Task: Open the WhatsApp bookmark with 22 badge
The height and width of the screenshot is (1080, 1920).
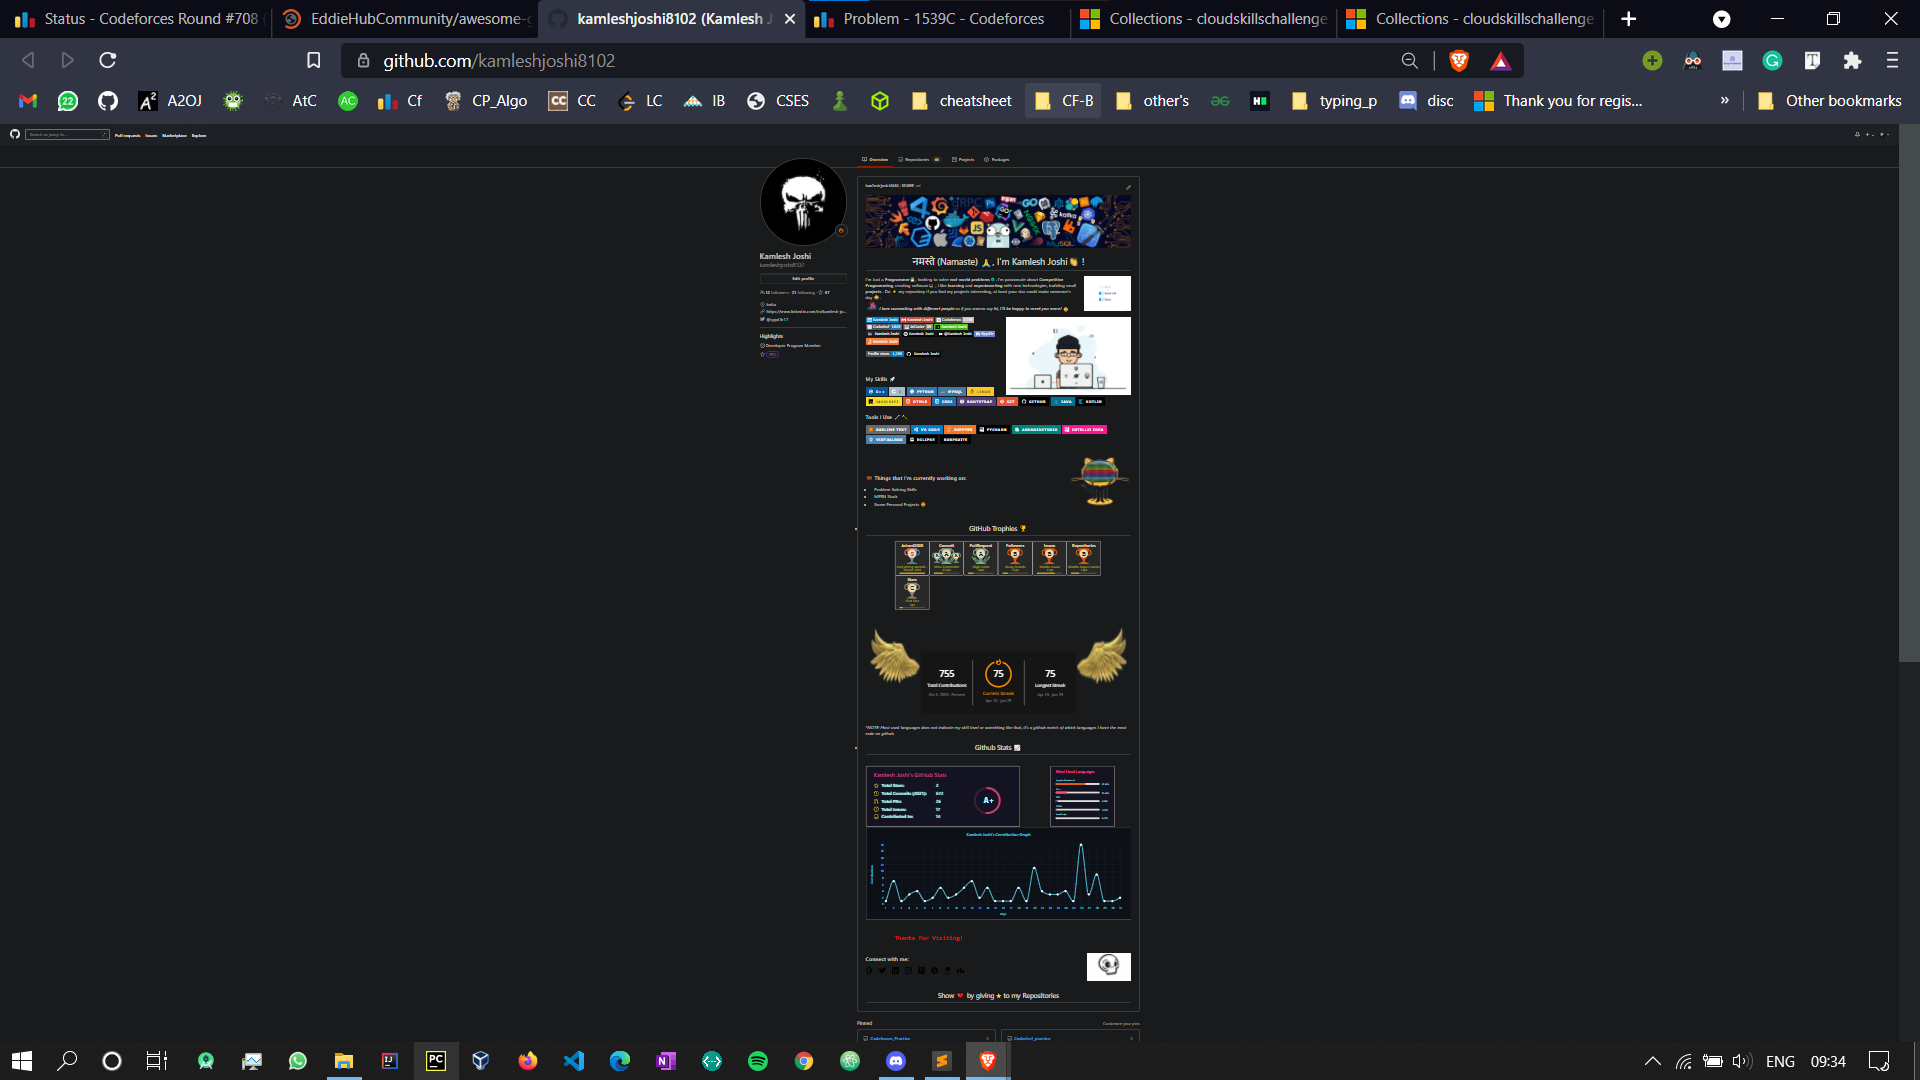Action: [x=68, y=101]
